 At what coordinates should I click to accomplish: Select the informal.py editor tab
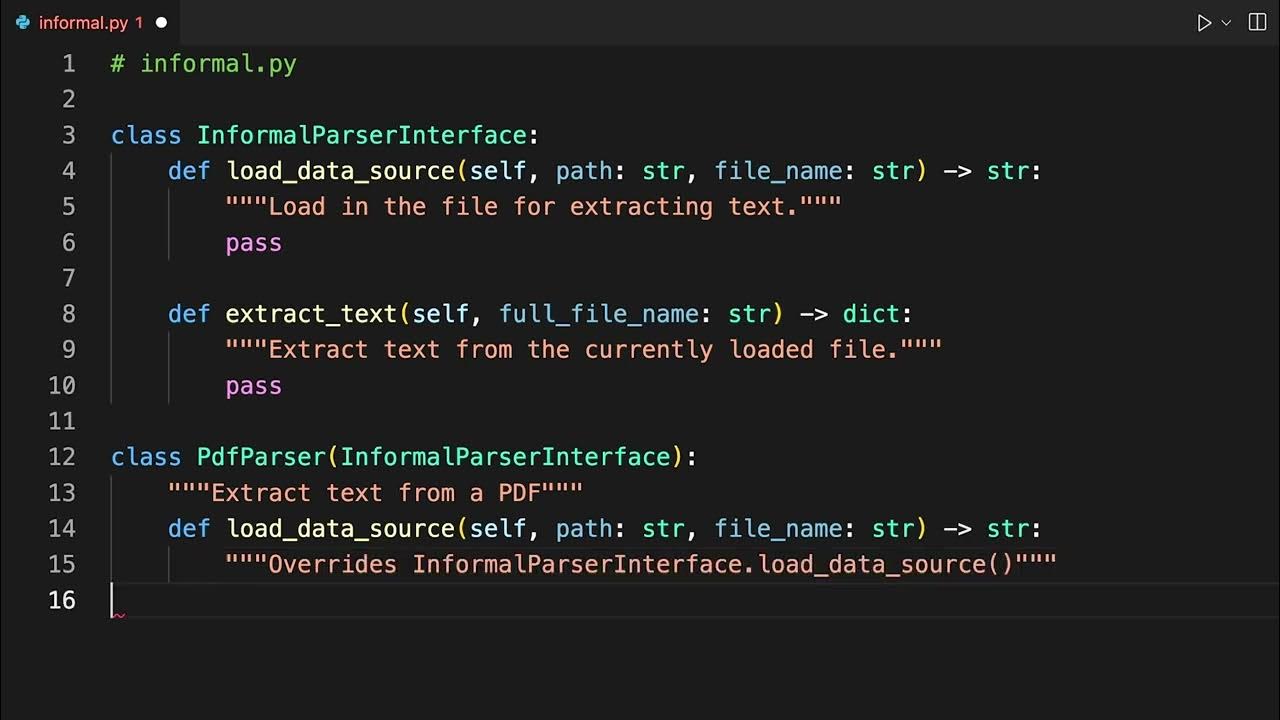coord(84,23)
